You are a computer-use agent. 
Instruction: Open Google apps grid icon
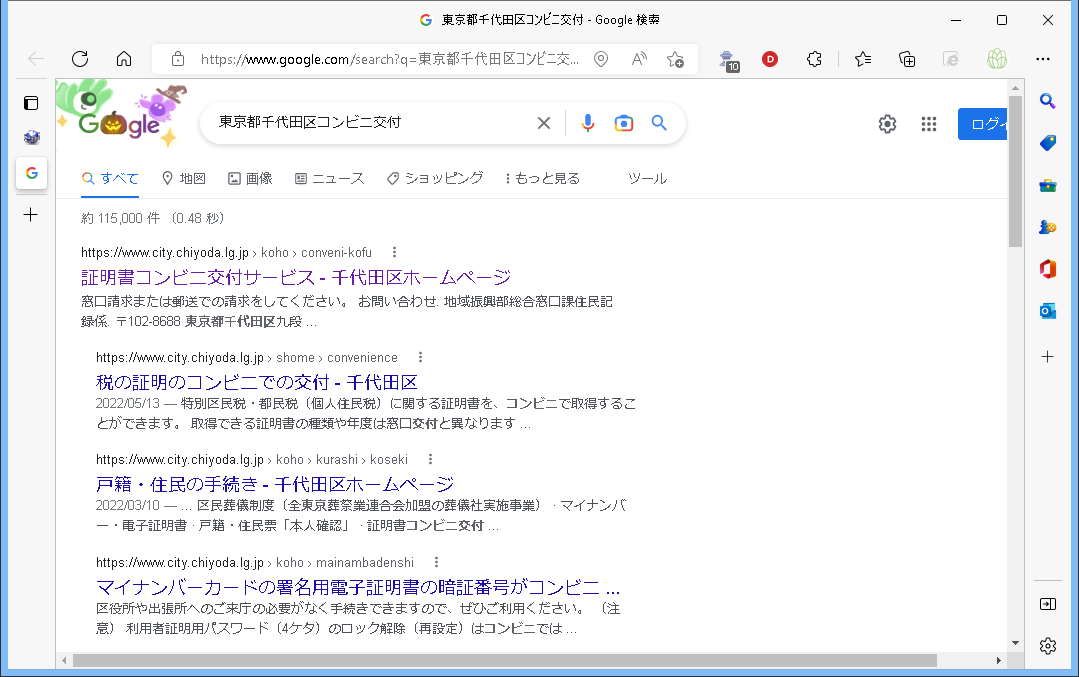[x=929, y=124]
